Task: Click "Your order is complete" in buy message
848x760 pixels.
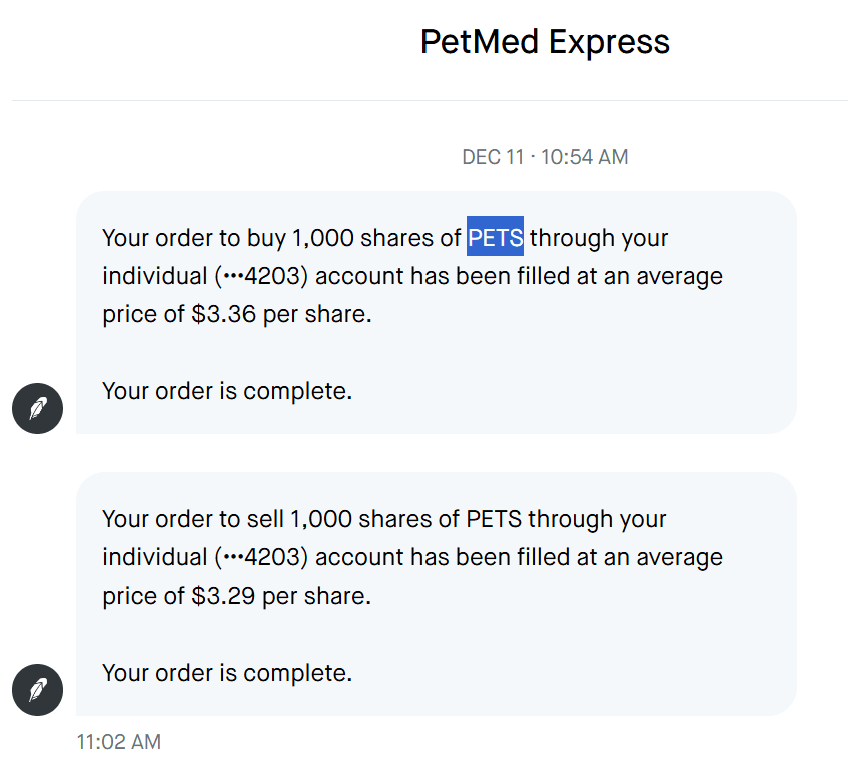Action: click(227, 390)
